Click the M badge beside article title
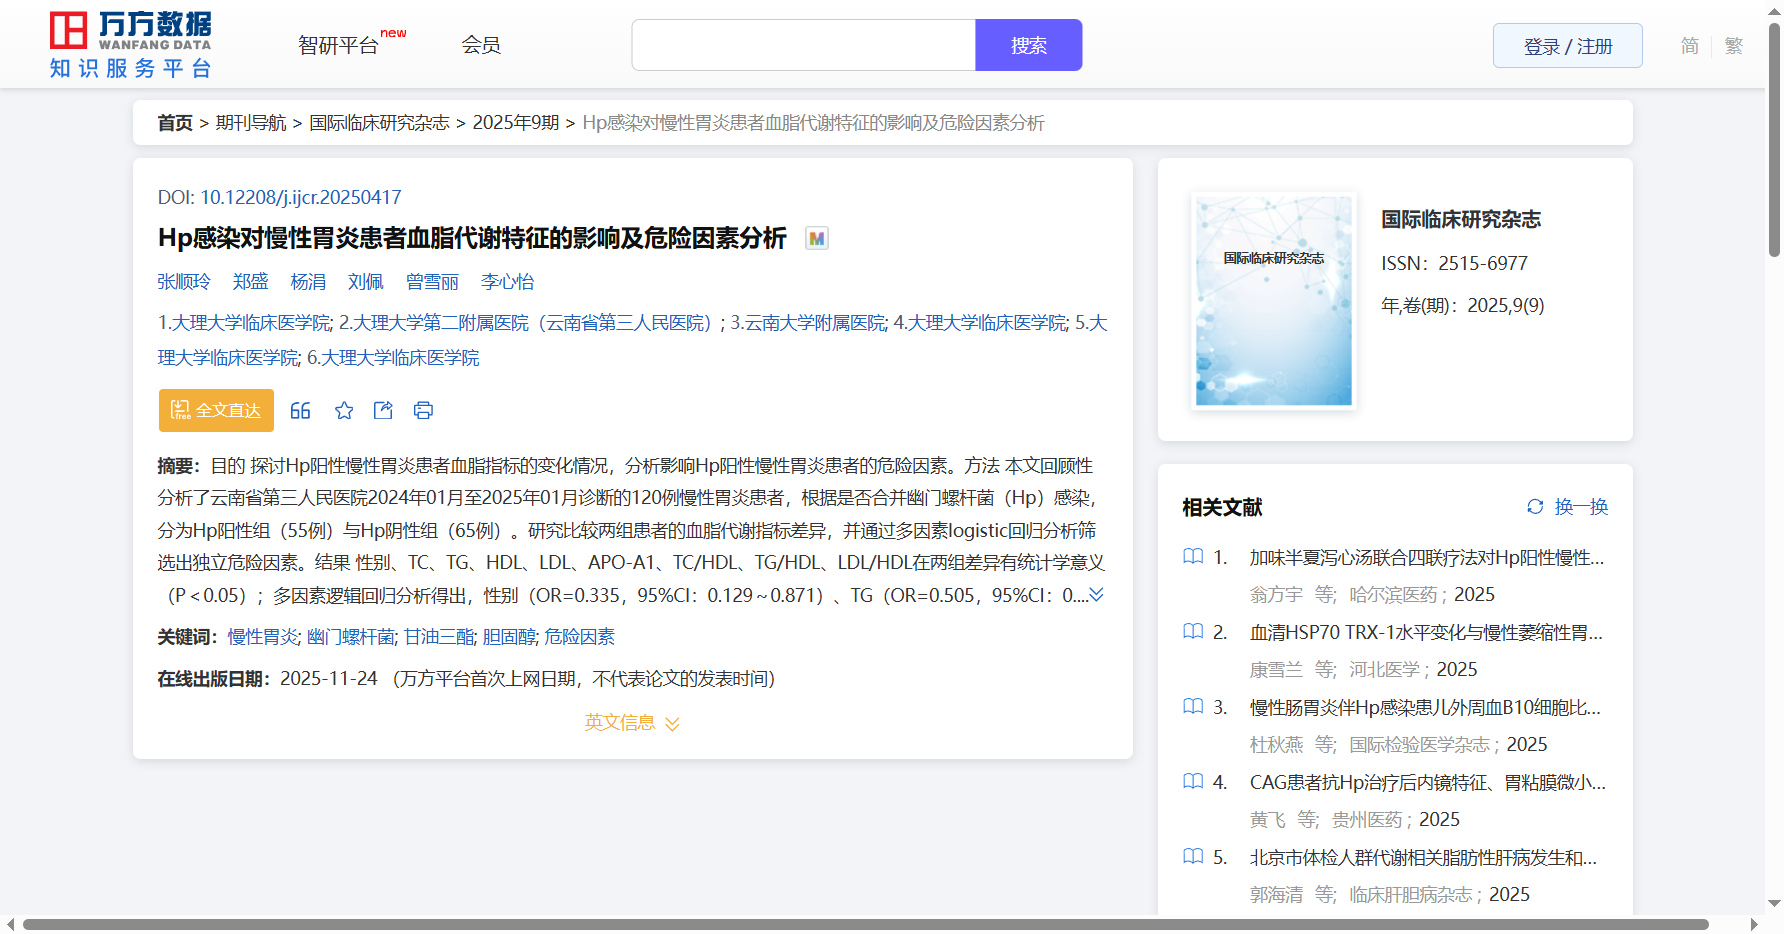 (x=817, y=239)
